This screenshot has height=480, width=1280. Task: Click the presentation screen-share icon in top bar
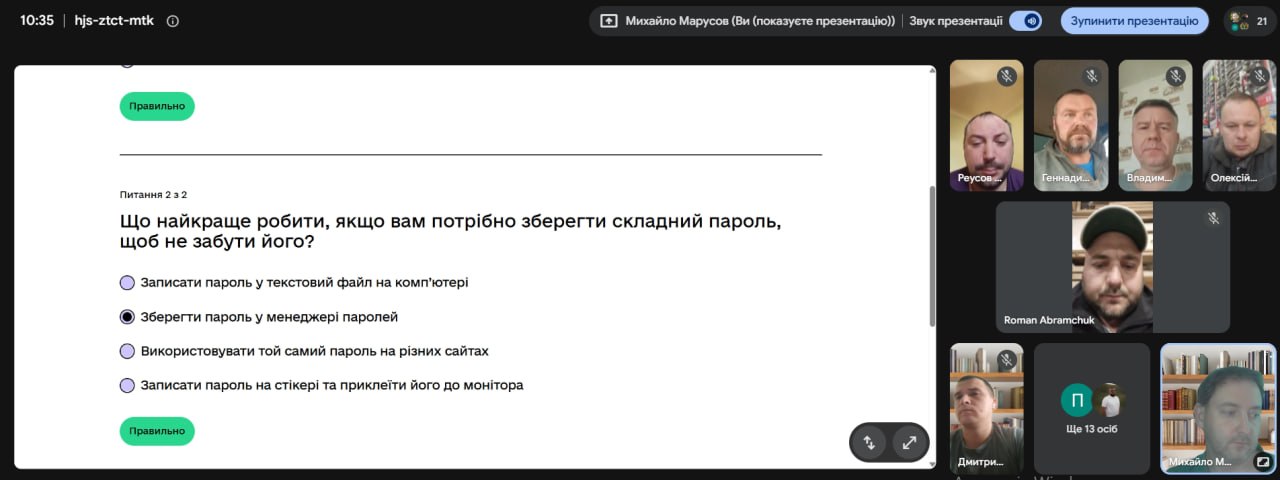coord(608,20)
